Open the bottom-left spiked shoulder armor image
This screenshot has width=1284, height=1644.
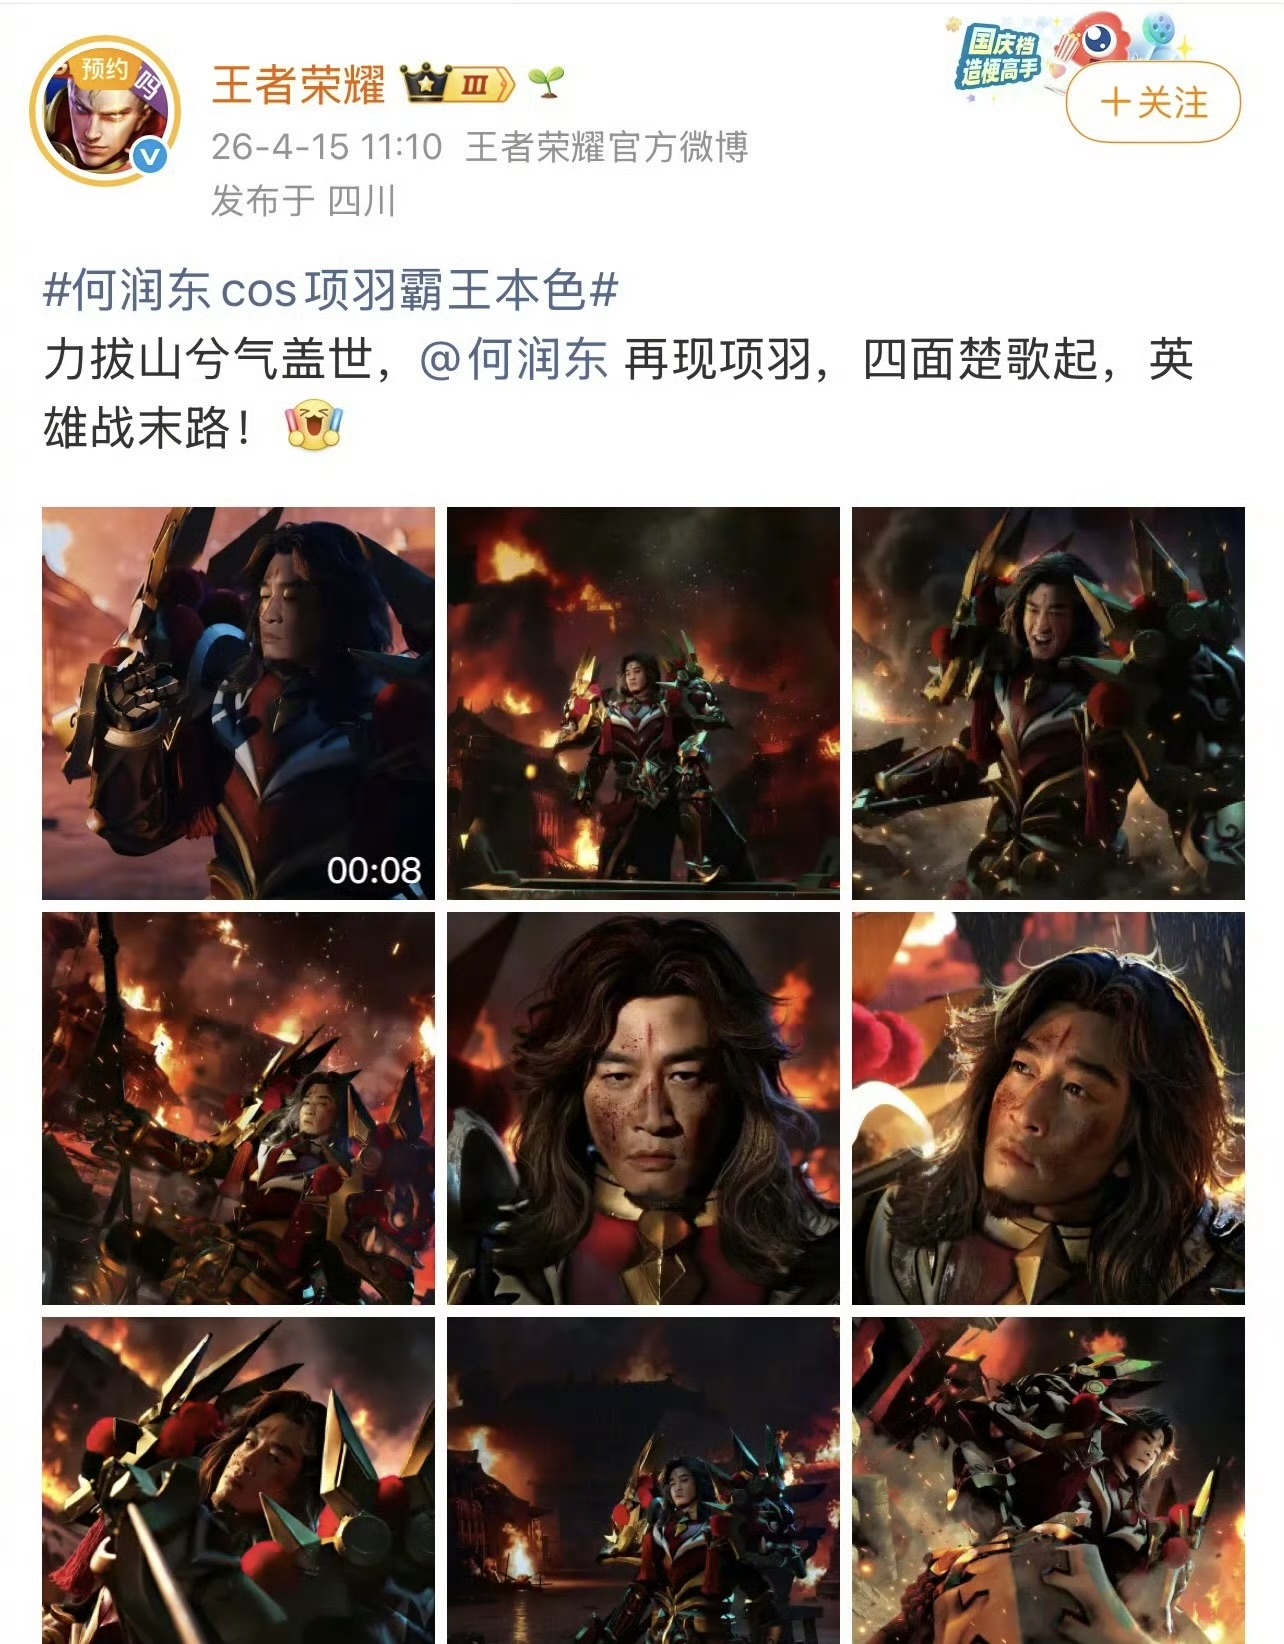(238, 1480)
